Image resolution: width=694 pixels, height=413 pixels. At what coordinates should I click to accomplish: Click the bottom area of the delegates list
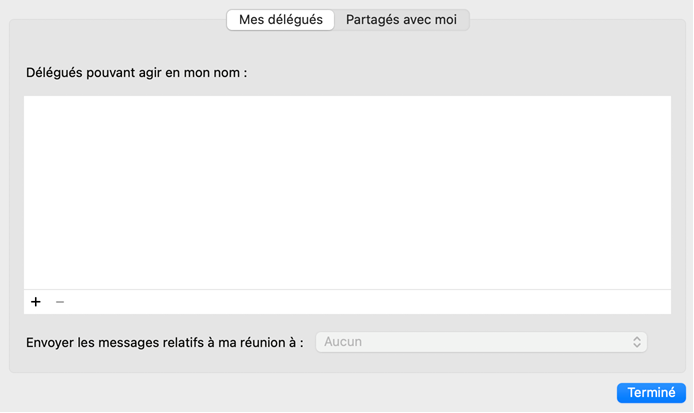(347, 275)
